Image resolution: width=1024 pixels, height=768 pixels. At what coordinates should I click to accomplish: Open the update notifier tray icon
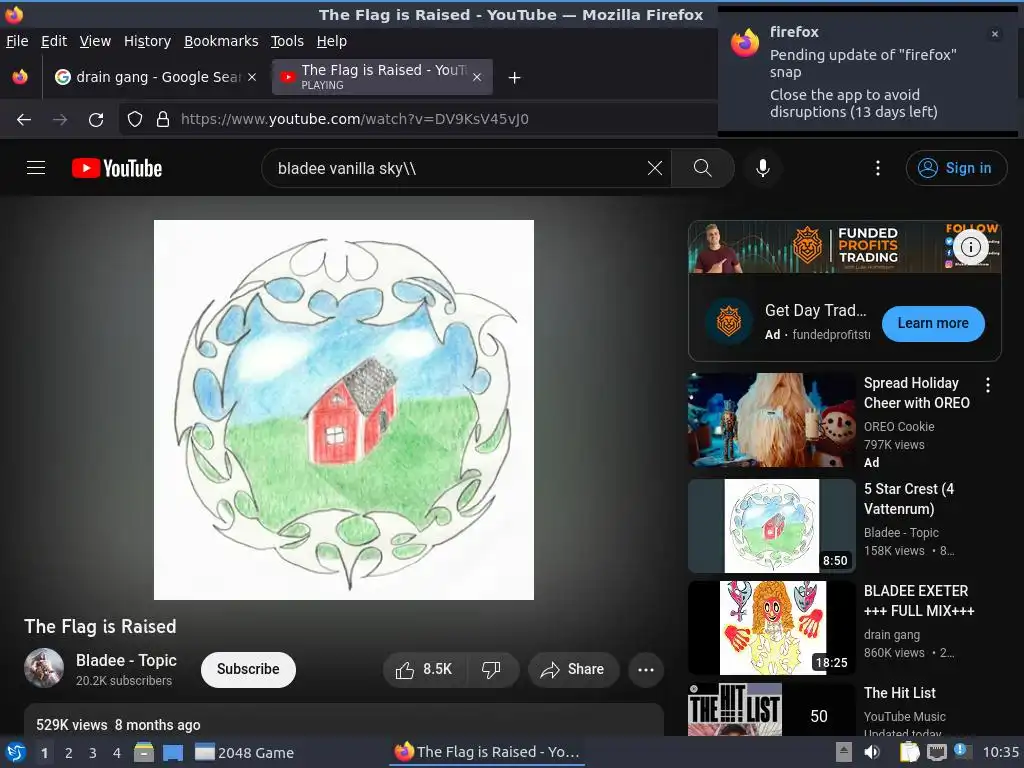pyautogui.click(x=962, y=751)
